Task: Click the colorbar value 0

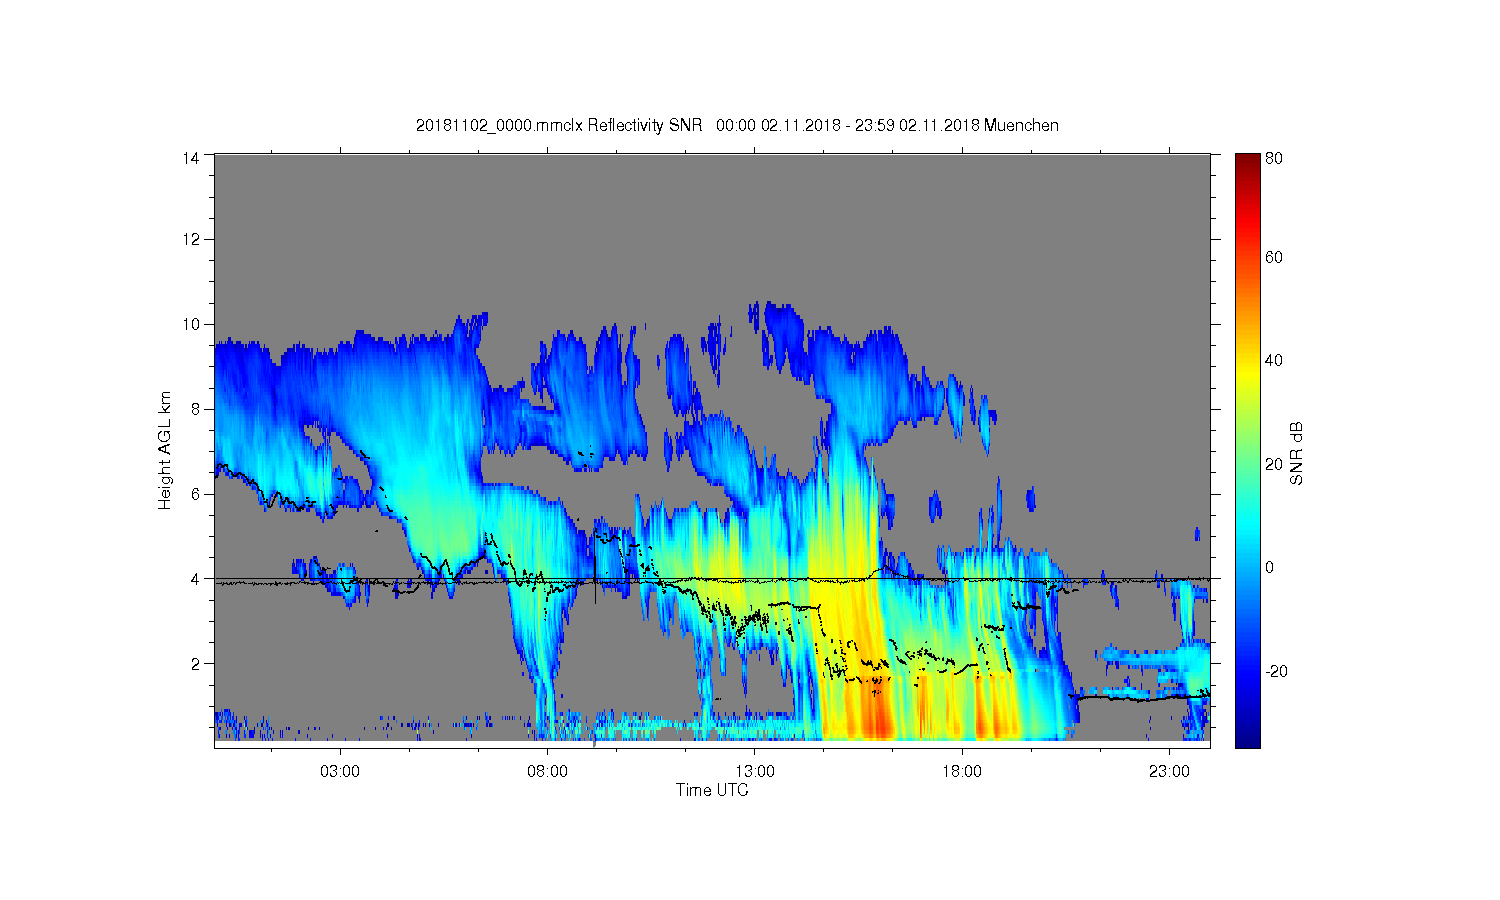Action: (1270, 567)
